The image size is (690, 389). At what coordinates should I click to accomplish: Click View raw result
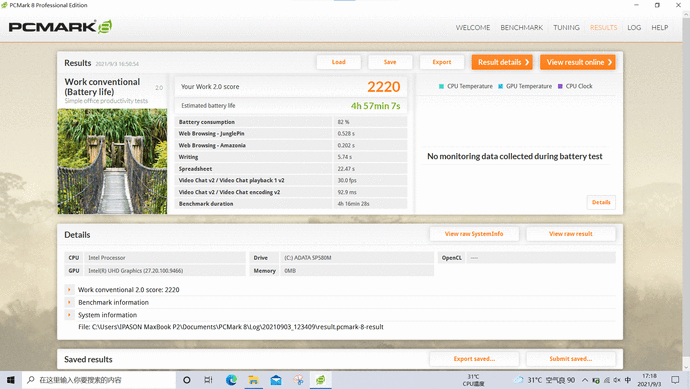571,234
